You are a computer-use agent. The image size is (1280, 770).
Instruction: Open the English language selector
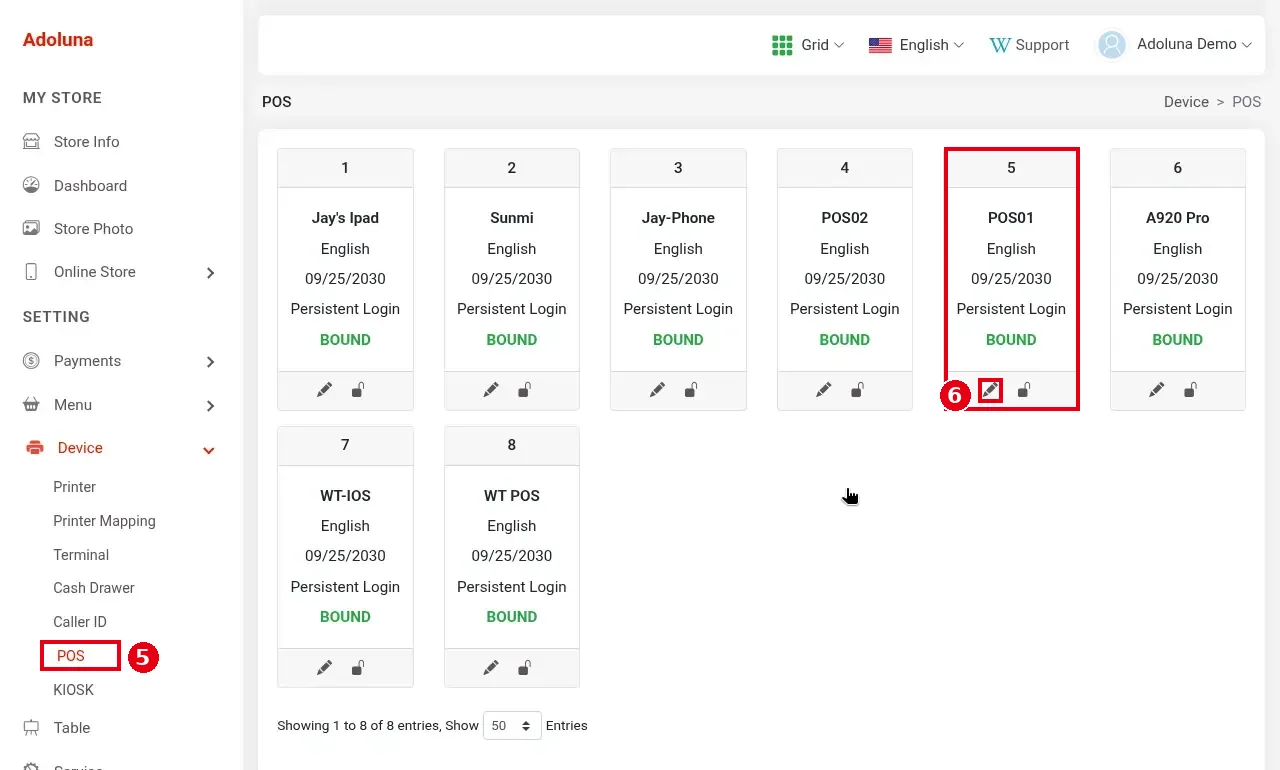point(916,45)
